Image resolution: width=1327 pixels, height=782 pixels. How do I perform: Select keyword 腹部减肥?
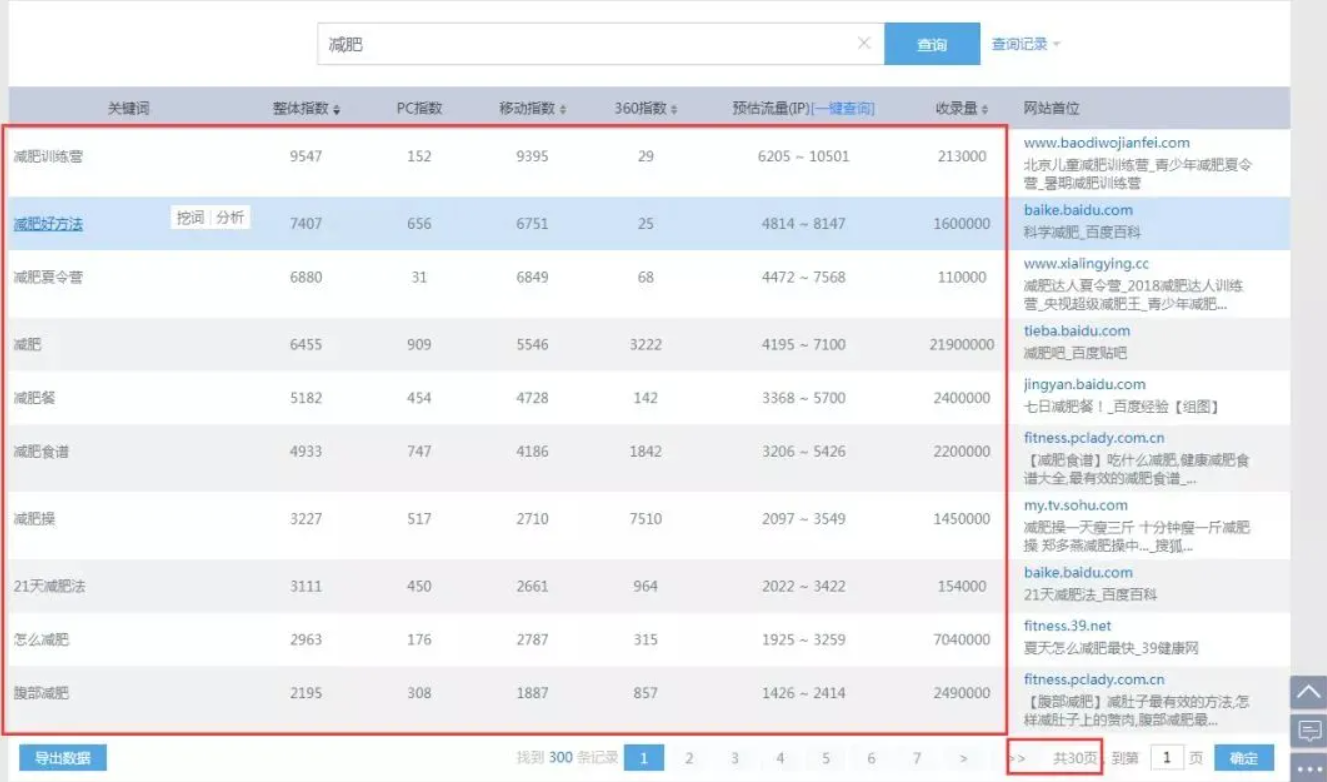(x=41, y=693)
